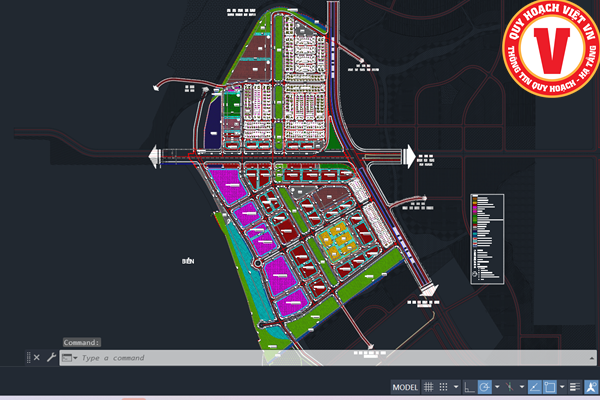Image resolution: width=600 pixels, height=400 pixels.
Task: Expand the Snap mode settings arrow
Action: tap(456, 387)
